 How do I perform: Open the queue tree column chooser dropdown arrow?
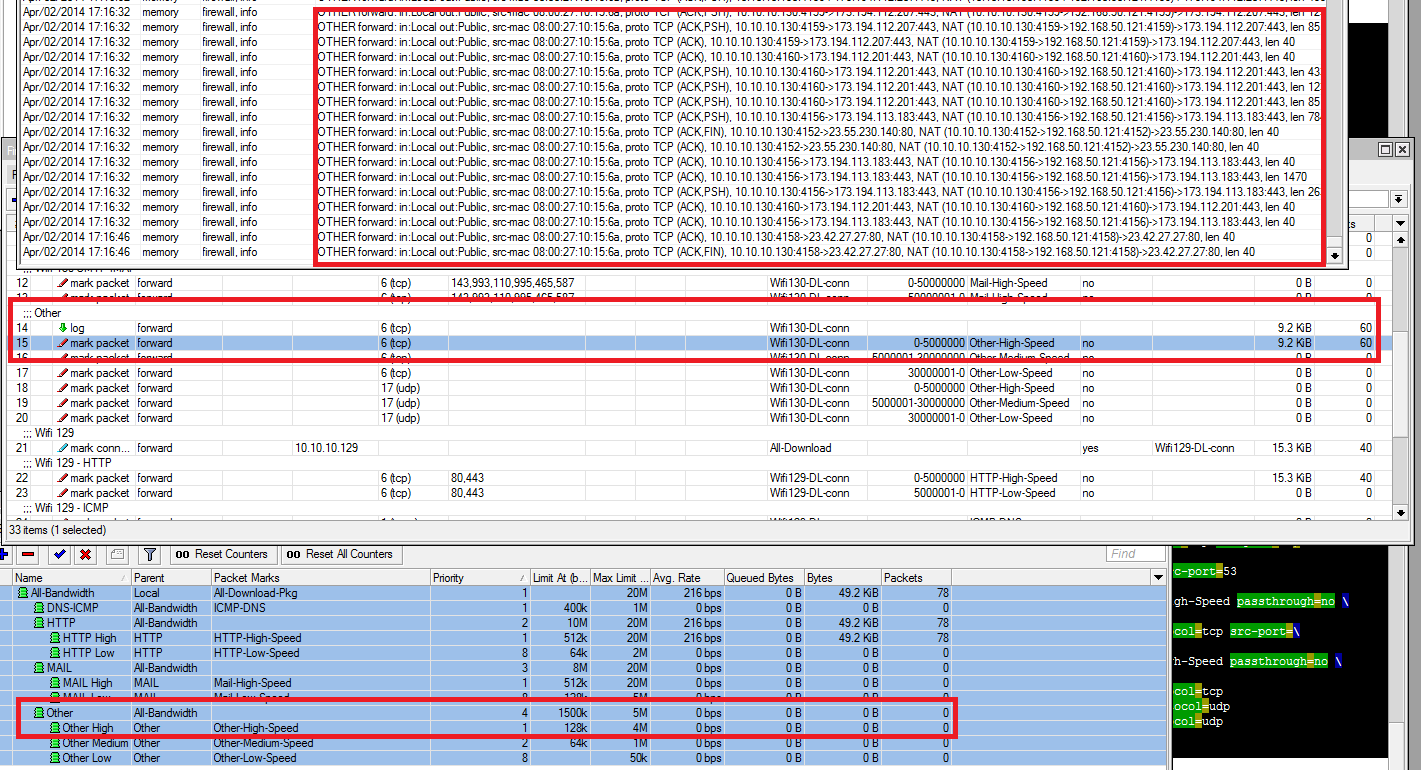coord(1159,578)
